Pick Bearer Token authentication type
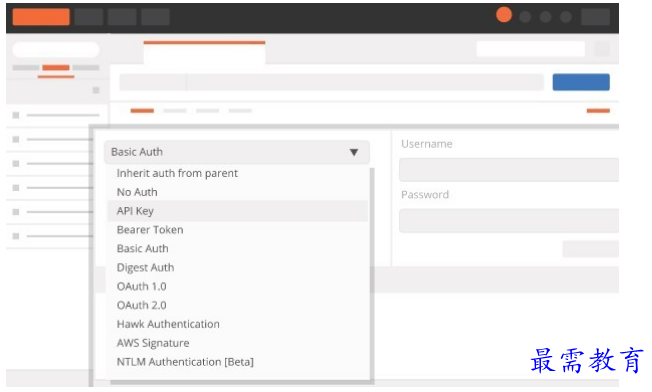 [150, 230]
